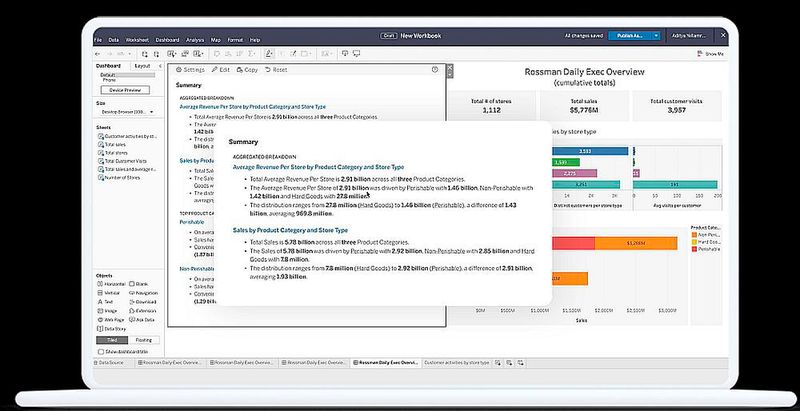Select the Data Story object

[x=111, y=329]
